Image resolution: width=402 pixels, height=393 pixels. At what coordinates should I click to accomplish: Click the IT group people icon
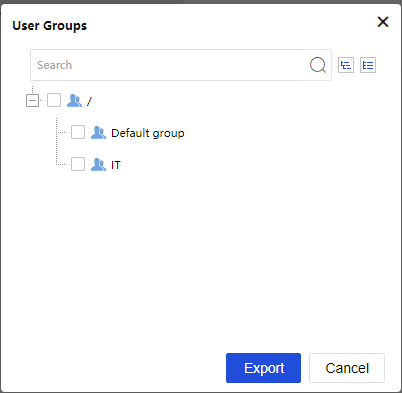click(x=98, y=165)
